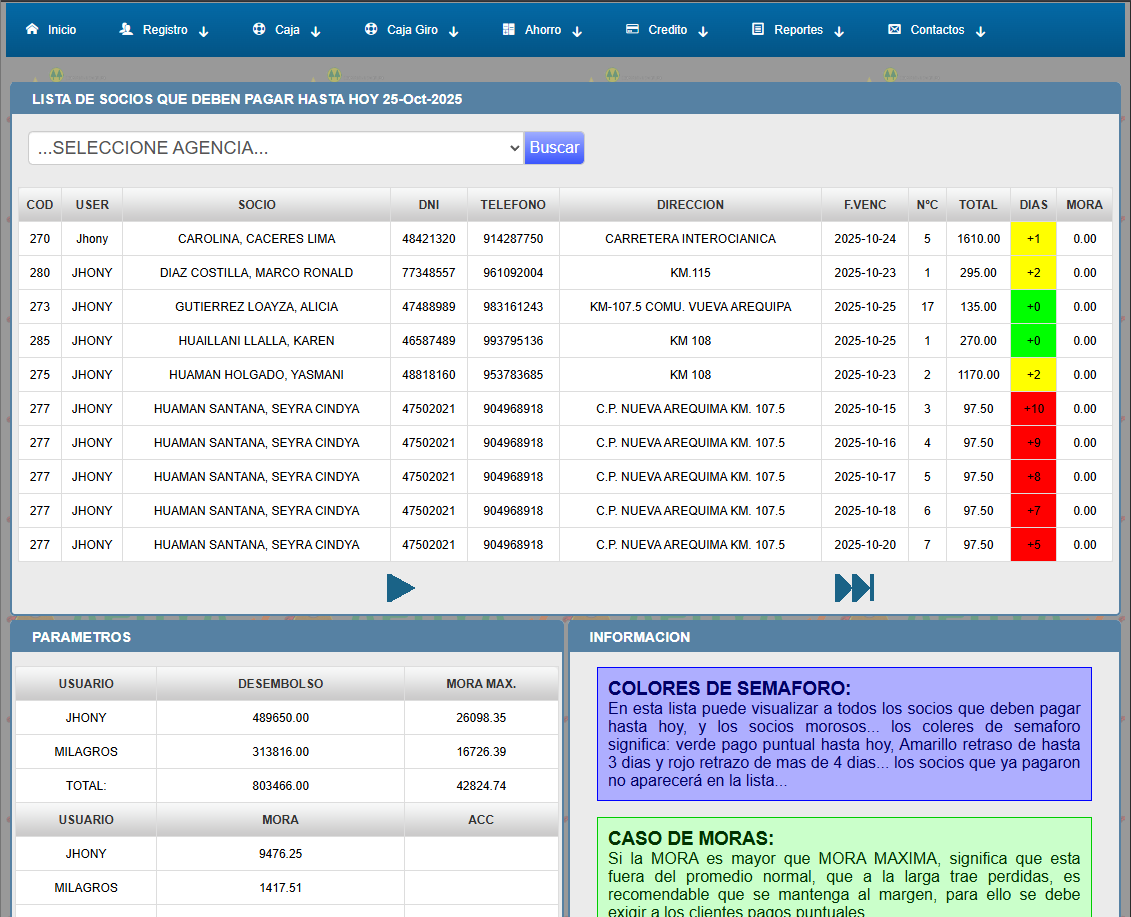Click the envelope icon beside Contactos
The width and height of the screenshot is (1131, 917).
click(894, 30)
